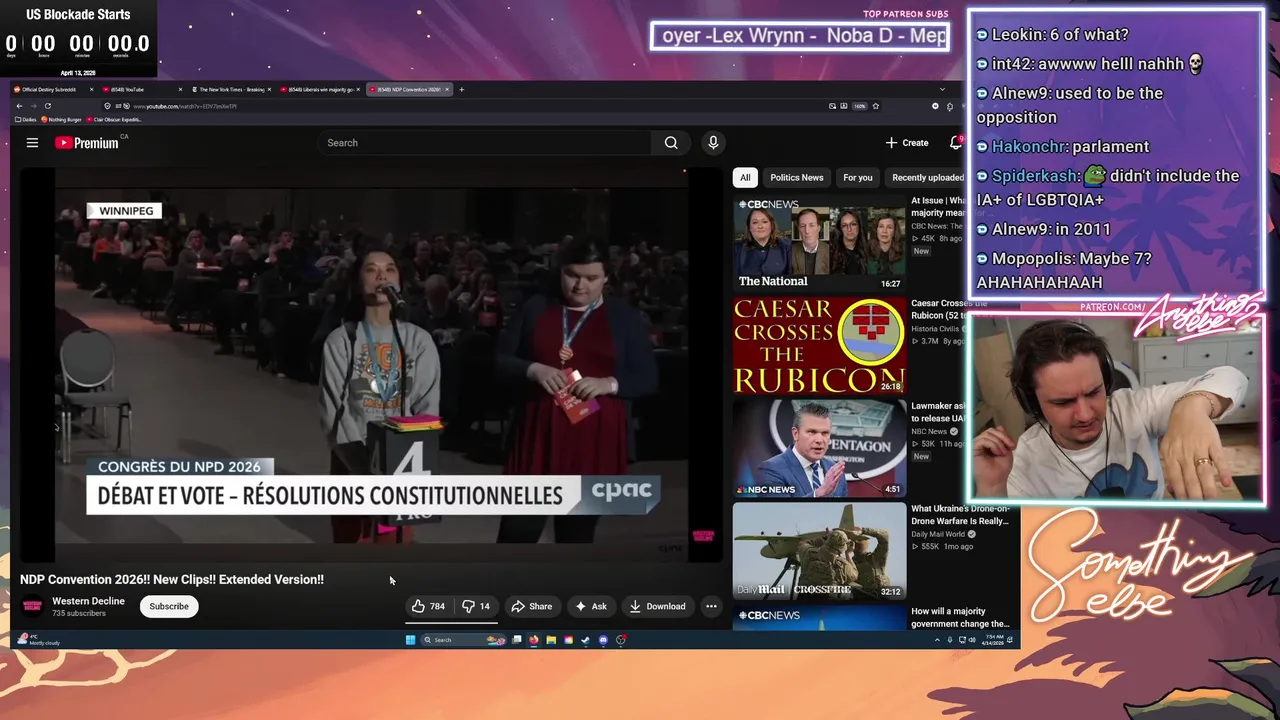
Task: Click Create button in YouTube header
Action: (x=907, y=143)
